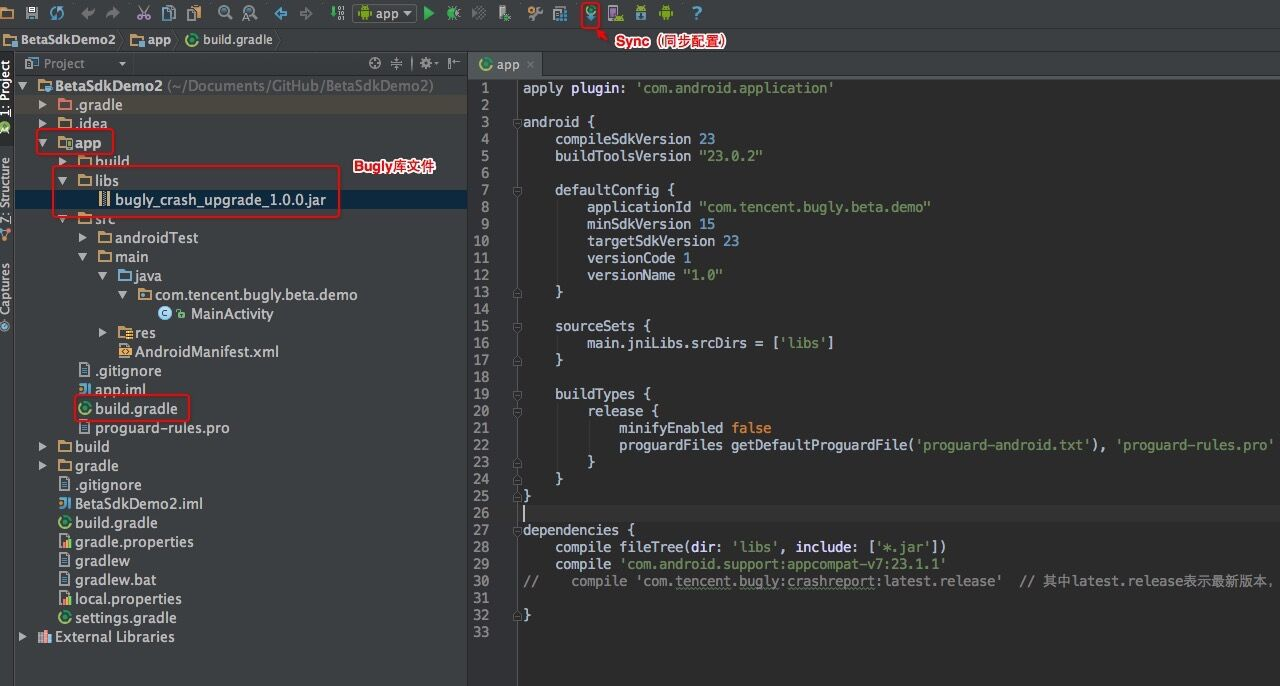Expand the .gradle folder arrow
Screen dimensions: 1280x686
43,105
